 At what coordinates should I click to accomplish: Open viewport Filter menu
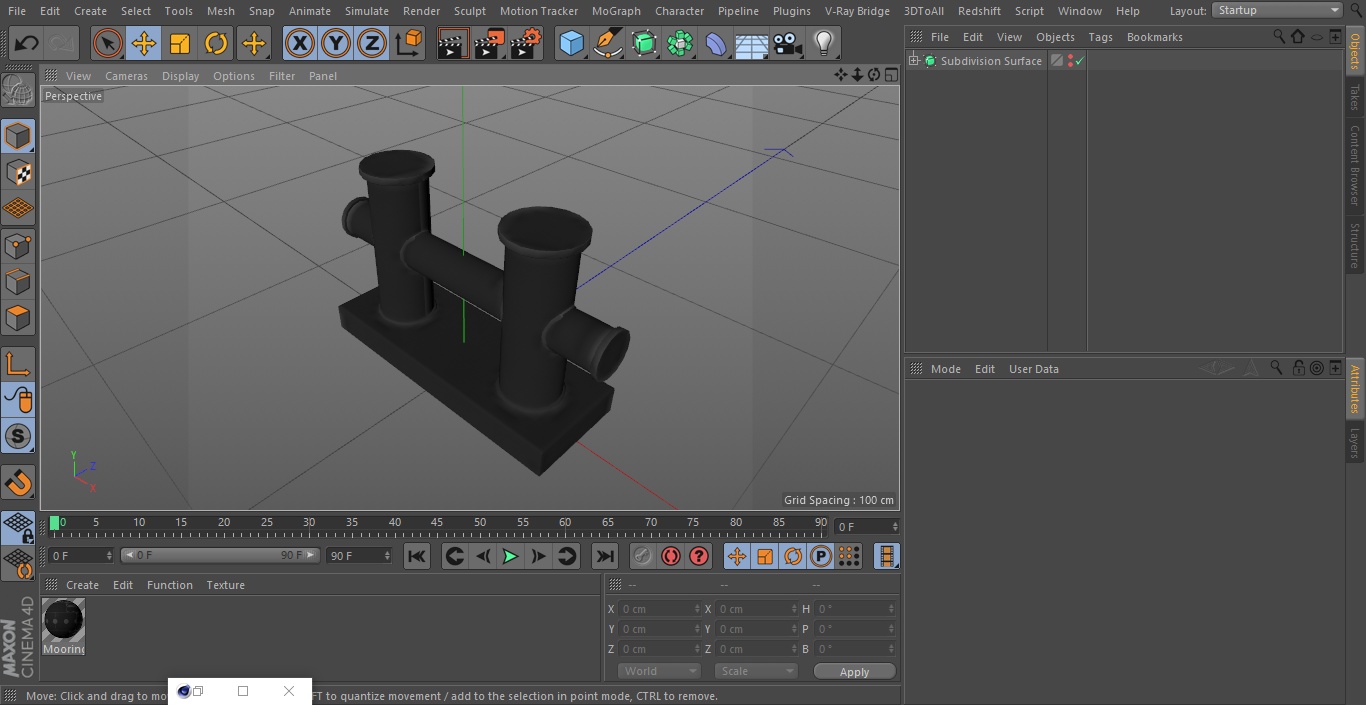[x=282, y=76]
